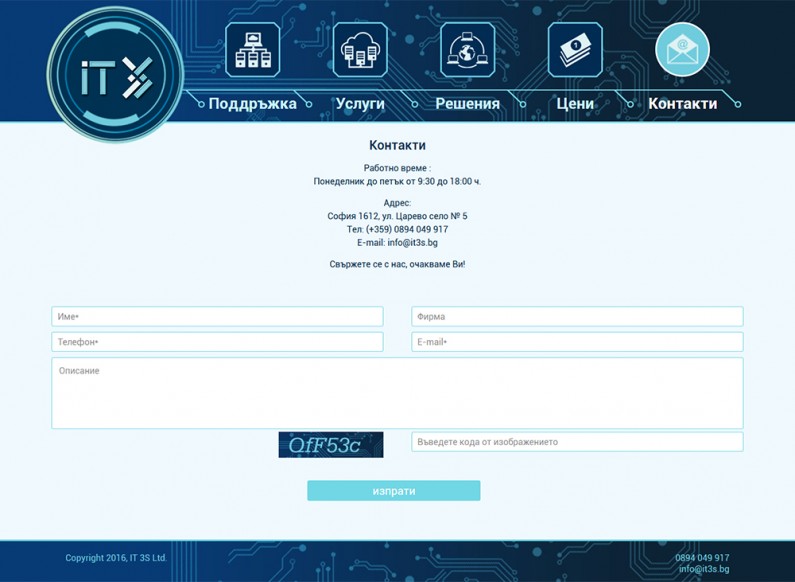Click the Copyright 2016, IT 3S Ltd. text
Screen dimensions: 795x582
[116, 558]
